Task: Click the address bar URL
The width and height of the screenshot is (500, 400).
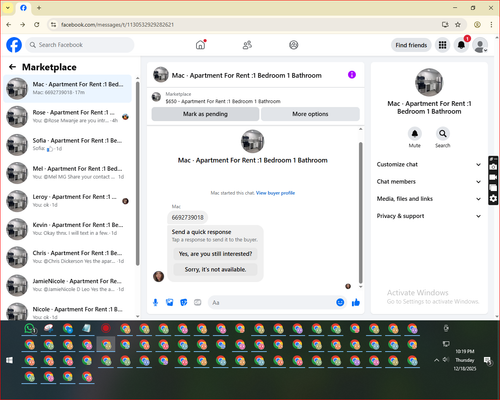Action: coord(117,25)
